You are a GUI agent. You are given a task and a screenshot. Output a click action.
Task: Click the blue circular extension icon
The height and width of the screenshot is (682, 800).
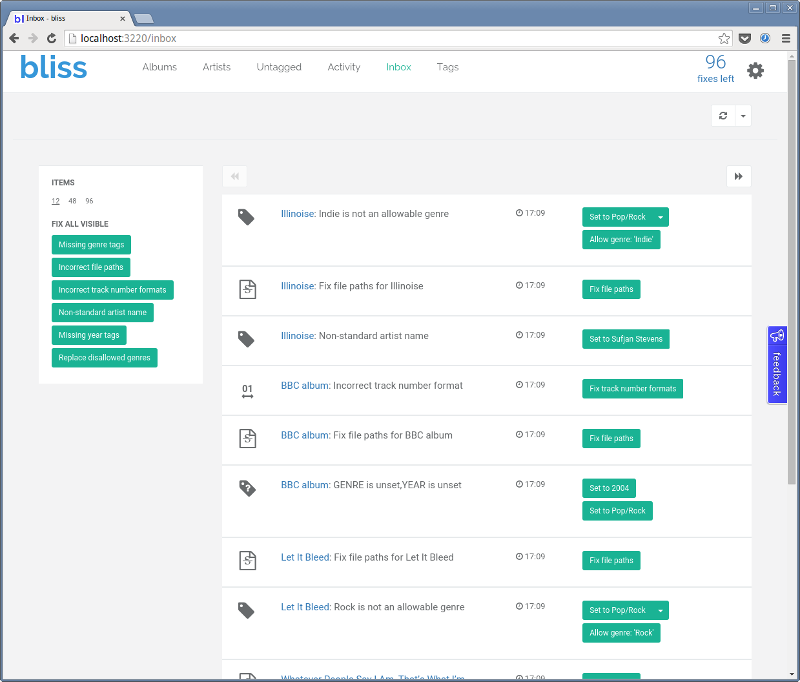pyautogui.click(x=765, y=38)
